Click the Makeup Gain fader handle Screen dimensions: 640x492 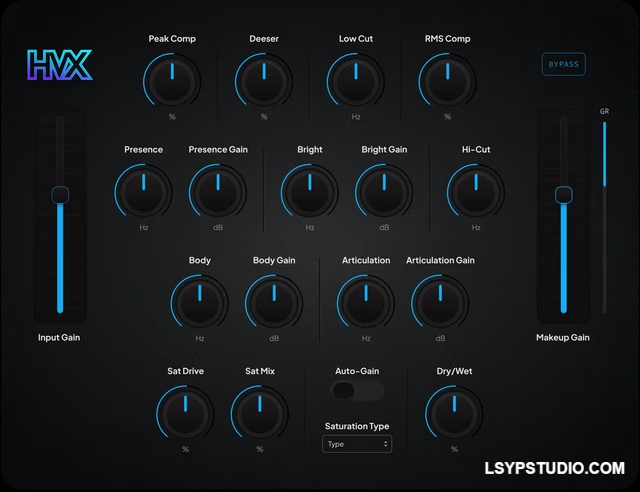pyautogui.click(x=564, y=195)
